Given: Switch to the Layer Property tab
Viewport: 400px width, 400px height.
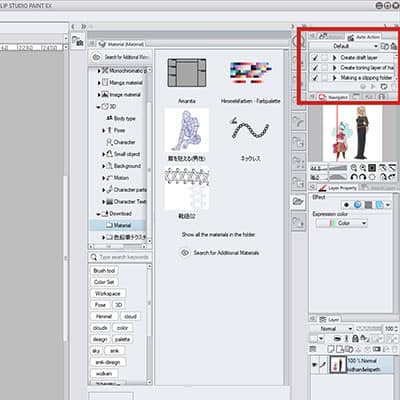Looking at the screenshot, I should point(338,188).
